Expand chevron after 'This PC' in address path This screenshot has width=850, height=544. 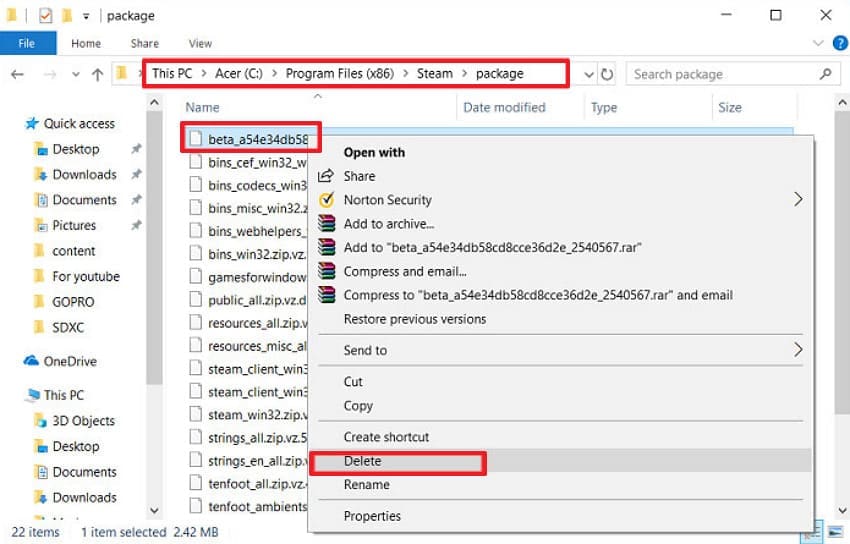[x=204, y=74]
